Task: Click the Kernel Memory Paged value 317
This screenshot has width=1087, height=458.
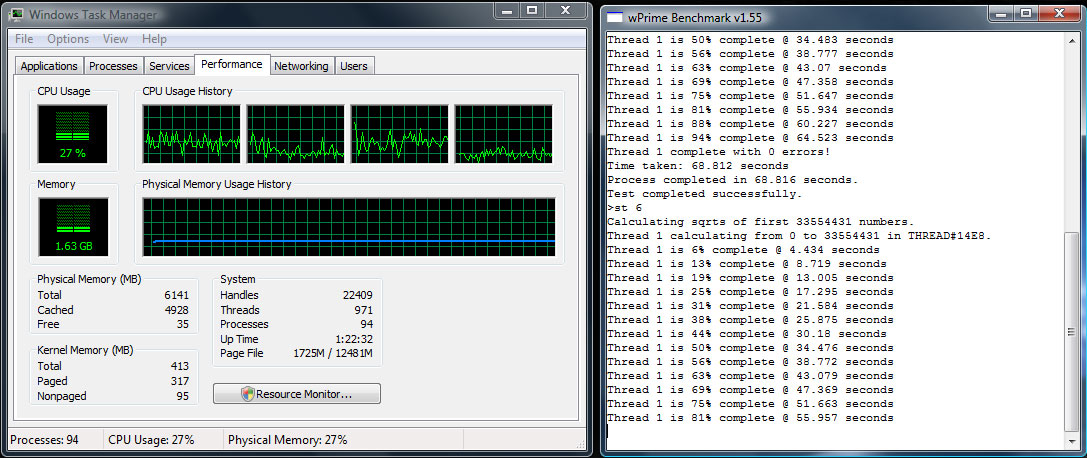Action: click(180, 381)
